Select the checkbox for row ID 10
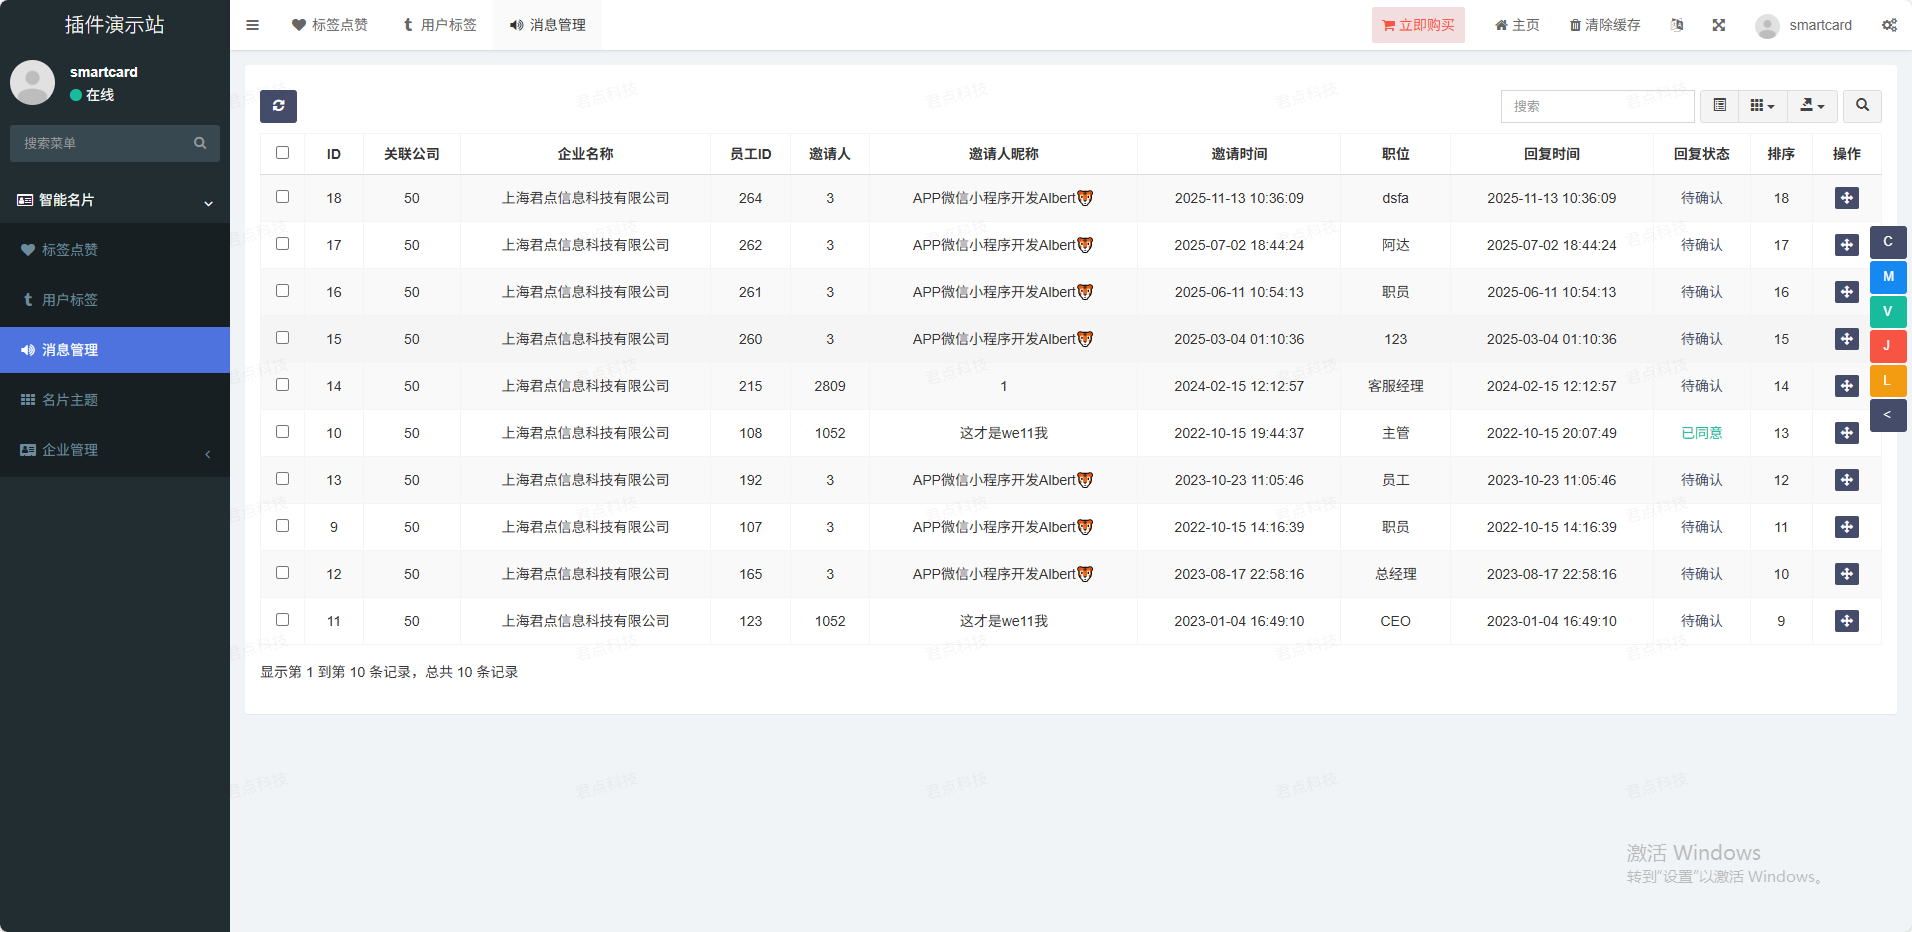 pyautogui.click(x=282, y=432)
